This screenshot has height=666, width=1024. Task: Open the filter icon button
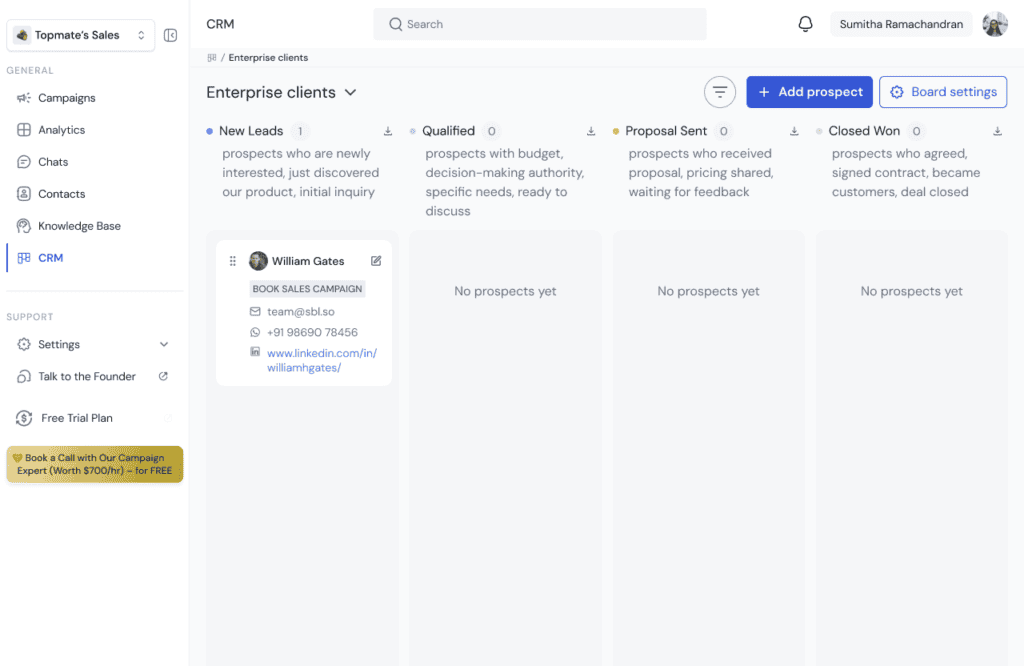point(719,92)
